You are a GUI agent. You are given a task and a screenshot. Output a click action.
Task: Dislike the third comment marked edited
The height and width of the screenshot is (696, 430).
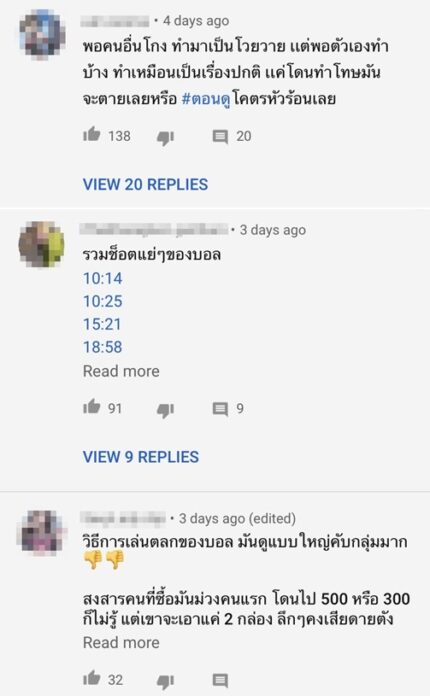click(x=165, y=681)
